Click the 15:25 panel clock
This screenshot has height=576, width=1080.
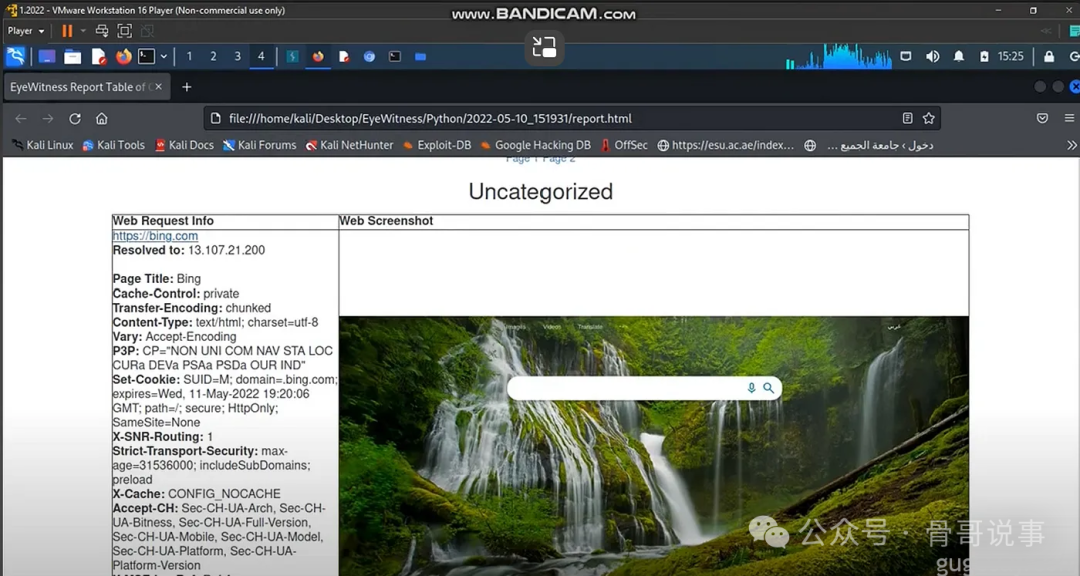(x=1010, y=56)
